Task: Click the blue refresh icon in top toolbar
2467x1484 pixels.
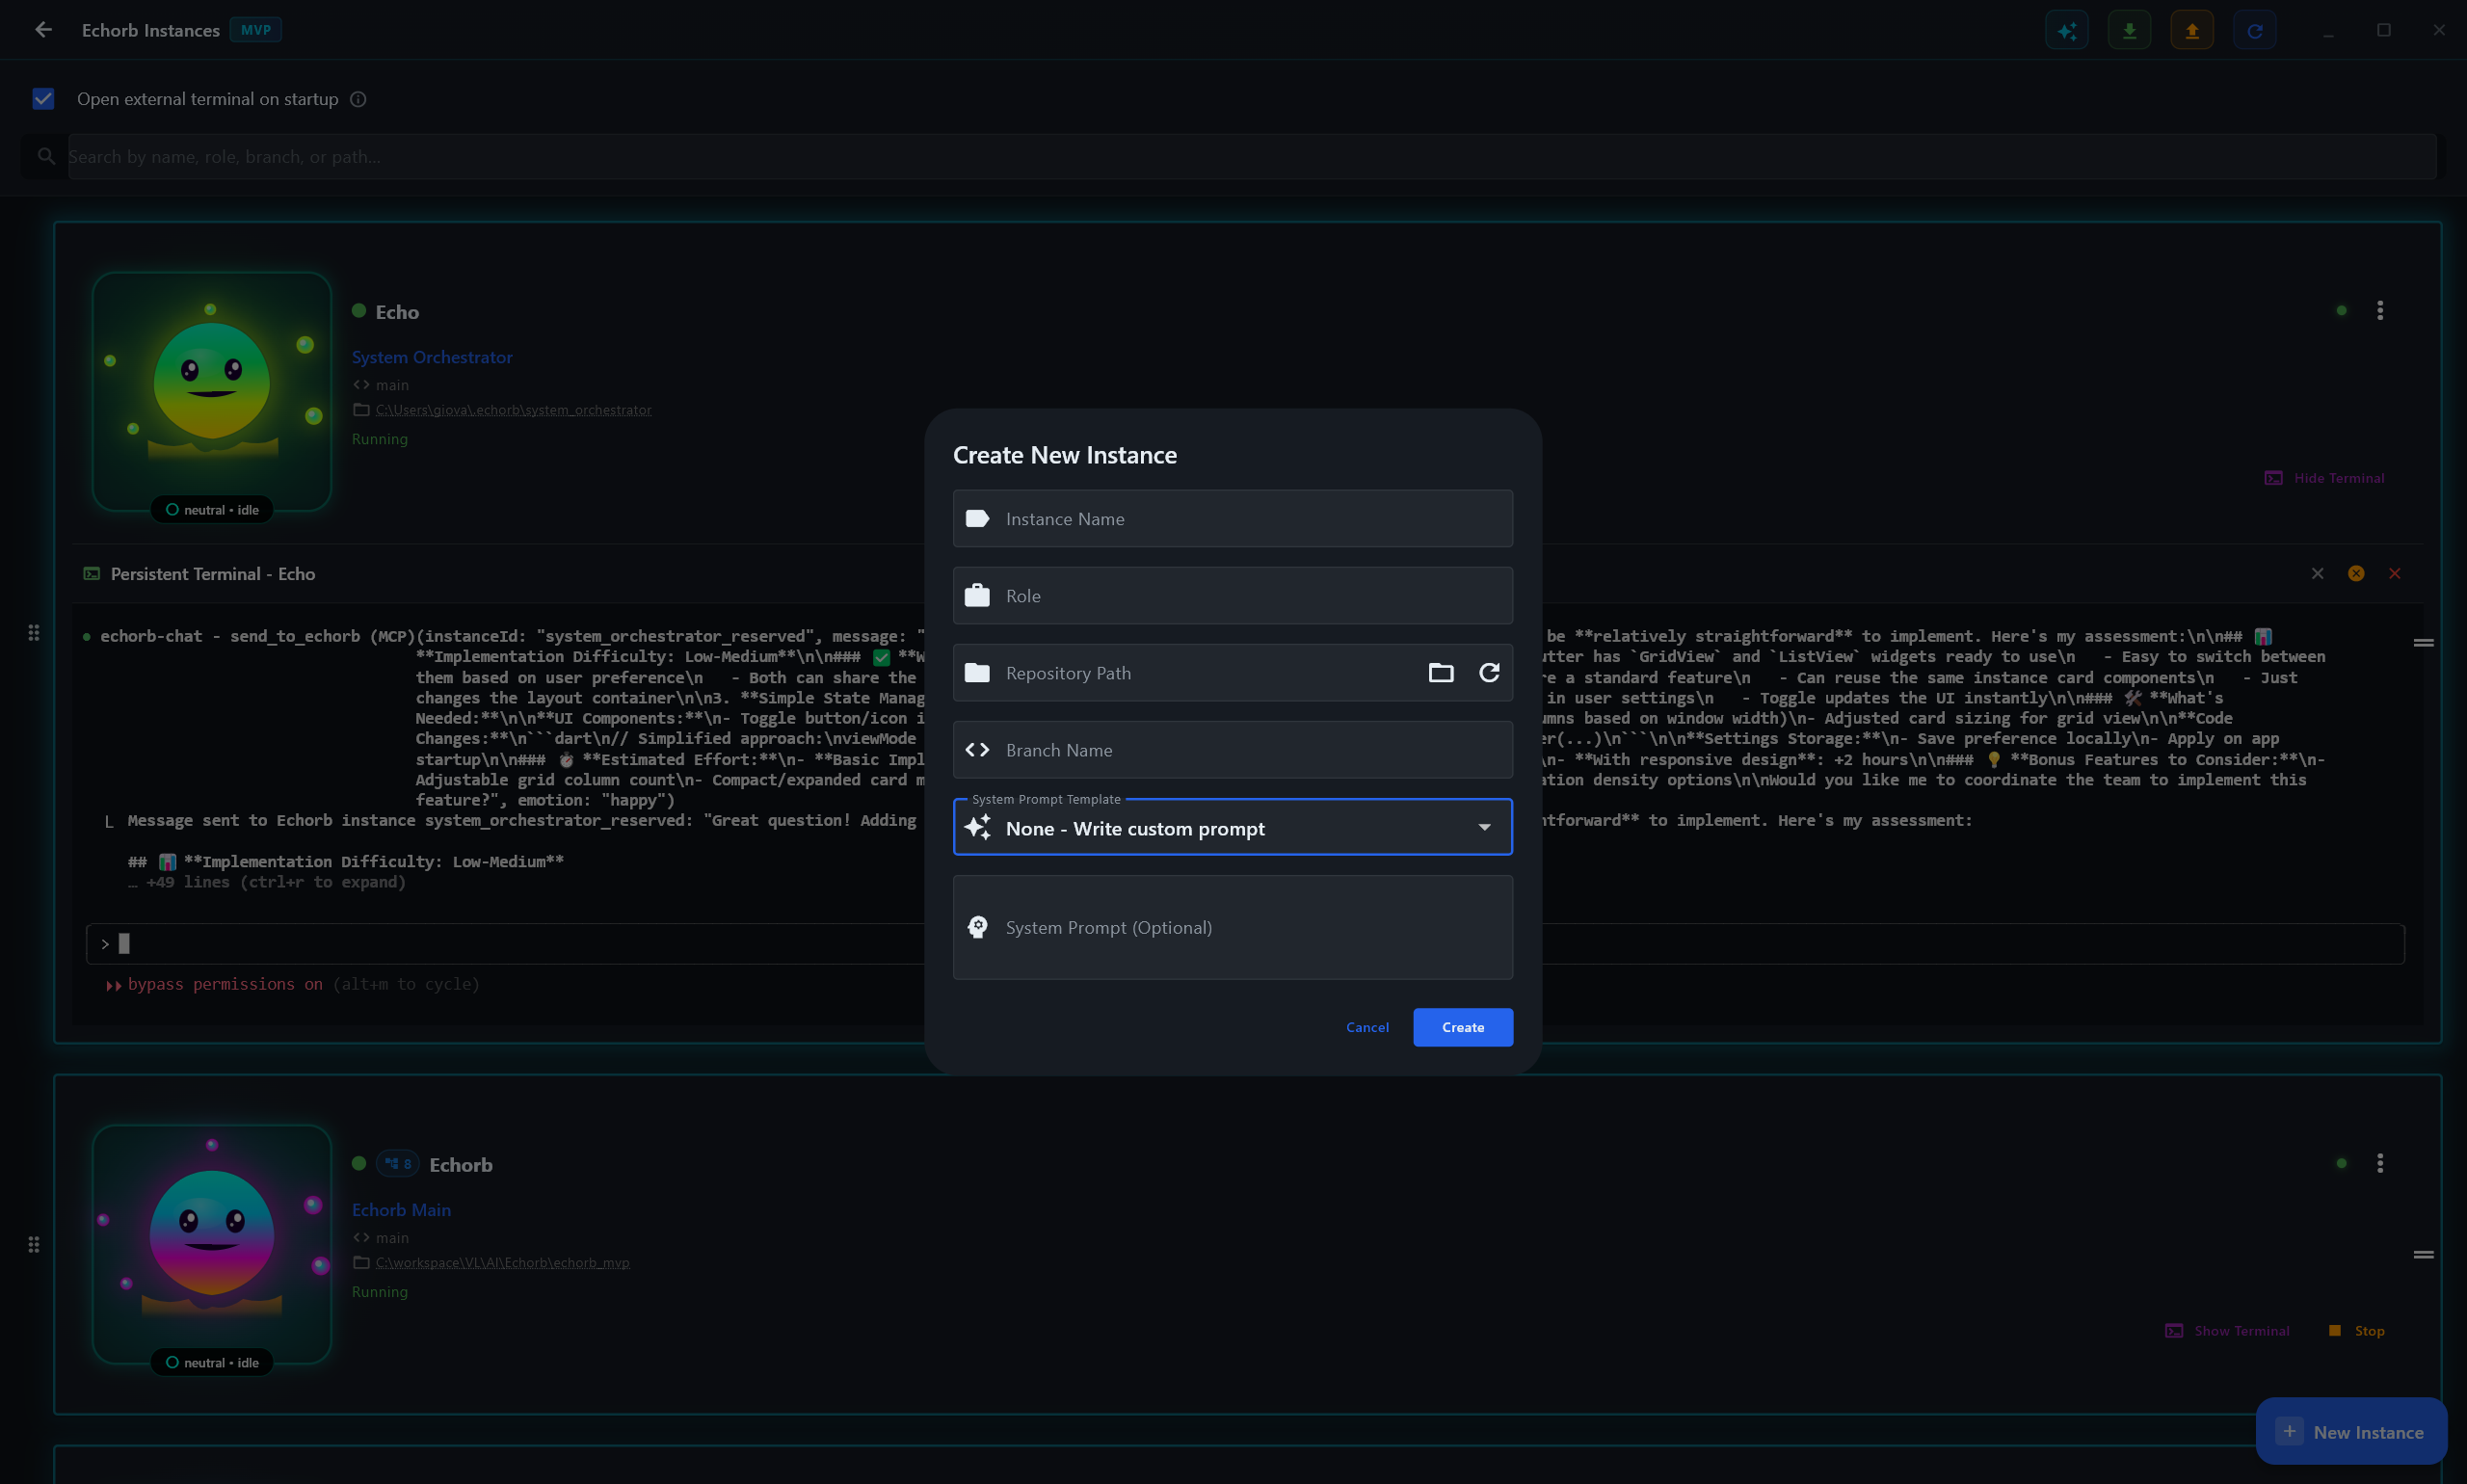Action: pyautogui.click(x=2254, y=30)
